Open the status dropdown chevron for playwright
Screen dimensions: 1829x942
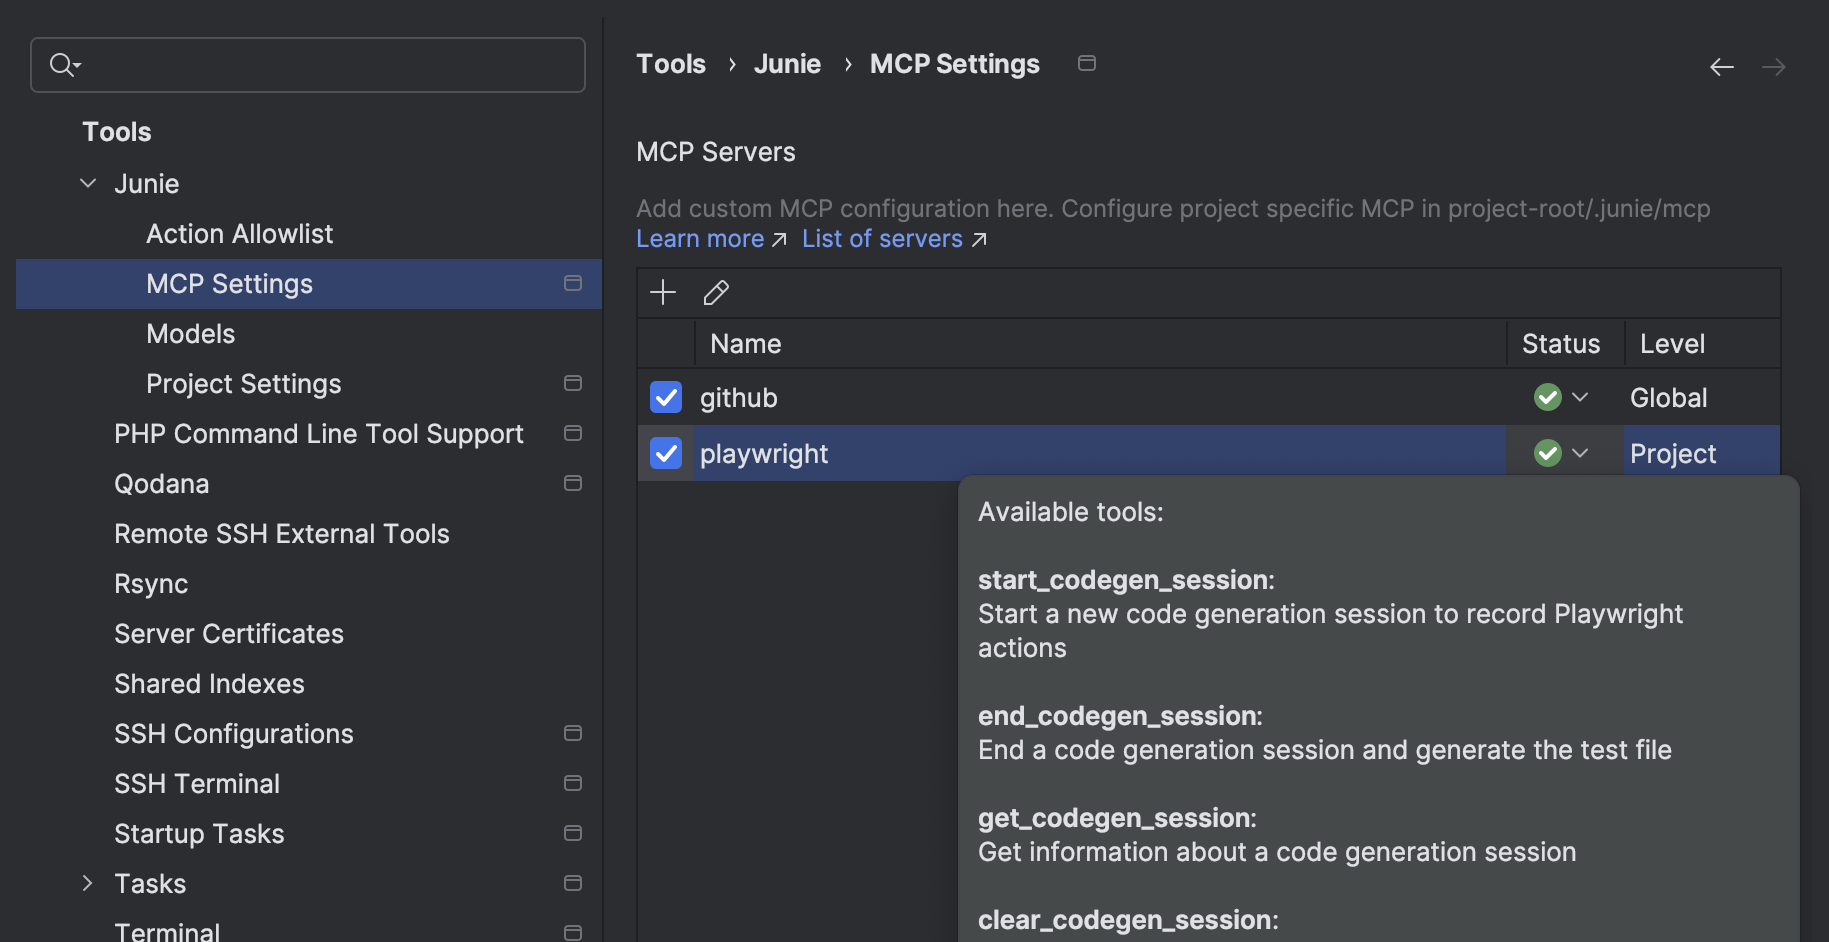[x=1578, y=453]
